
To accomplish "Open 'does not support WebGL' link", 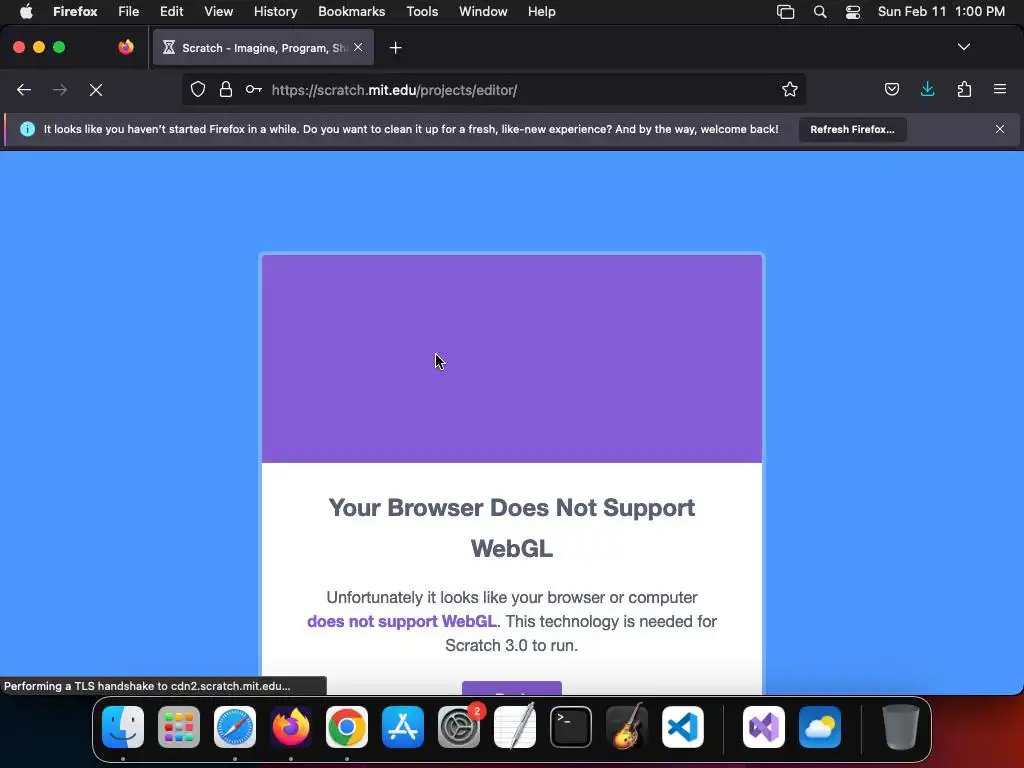I will pos(402,621).
